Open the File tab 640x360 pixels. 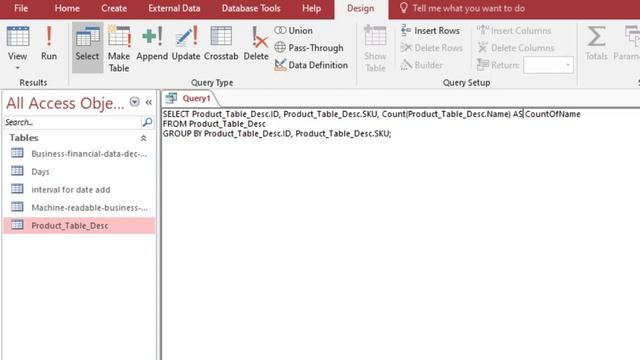[x=21, y=9]
